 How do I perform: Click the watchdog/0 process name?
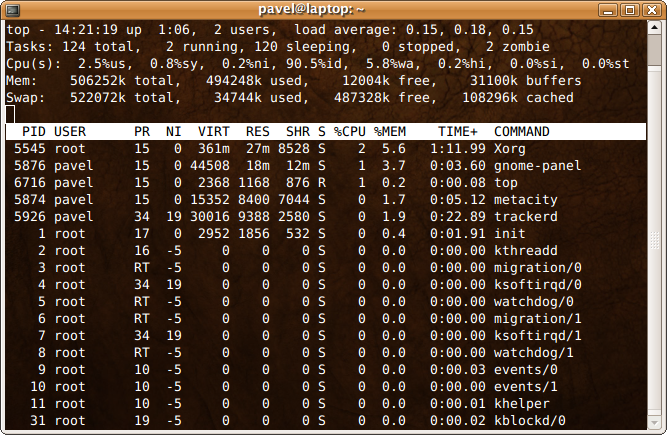click(x=534, y=302)
